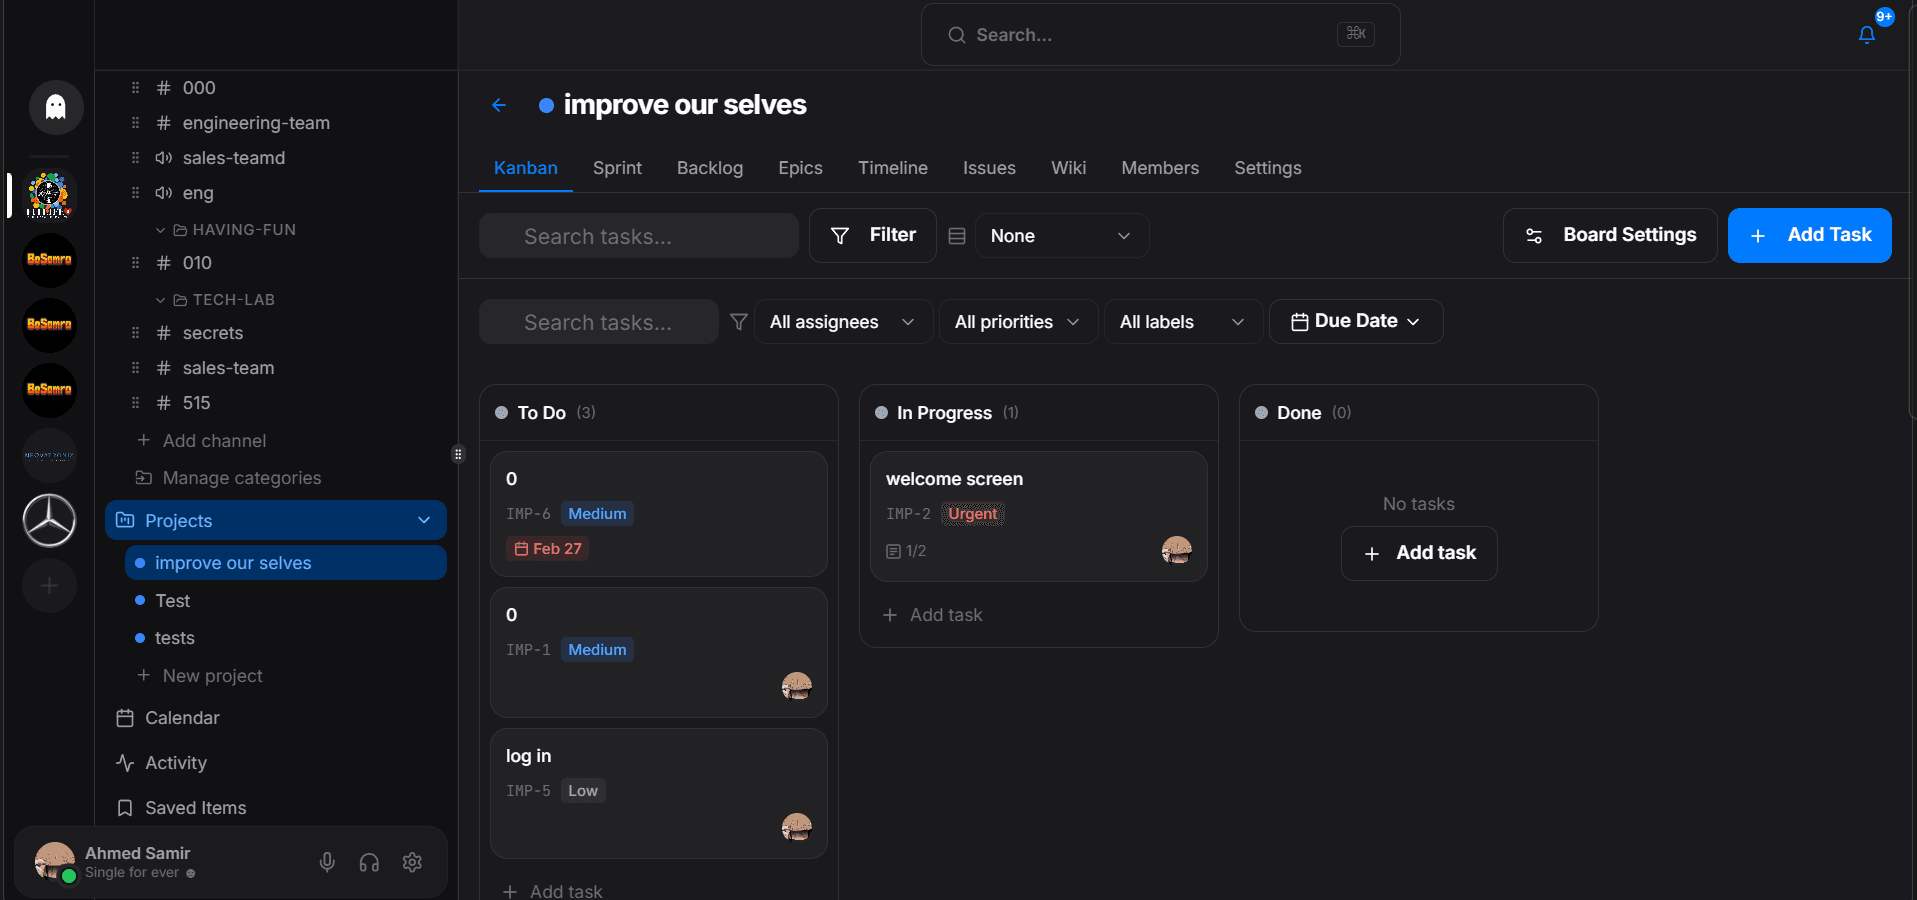Click Add task in the Done column
The width and height of the screenshot is (1917, 900).
click(x=1419, y=553)
